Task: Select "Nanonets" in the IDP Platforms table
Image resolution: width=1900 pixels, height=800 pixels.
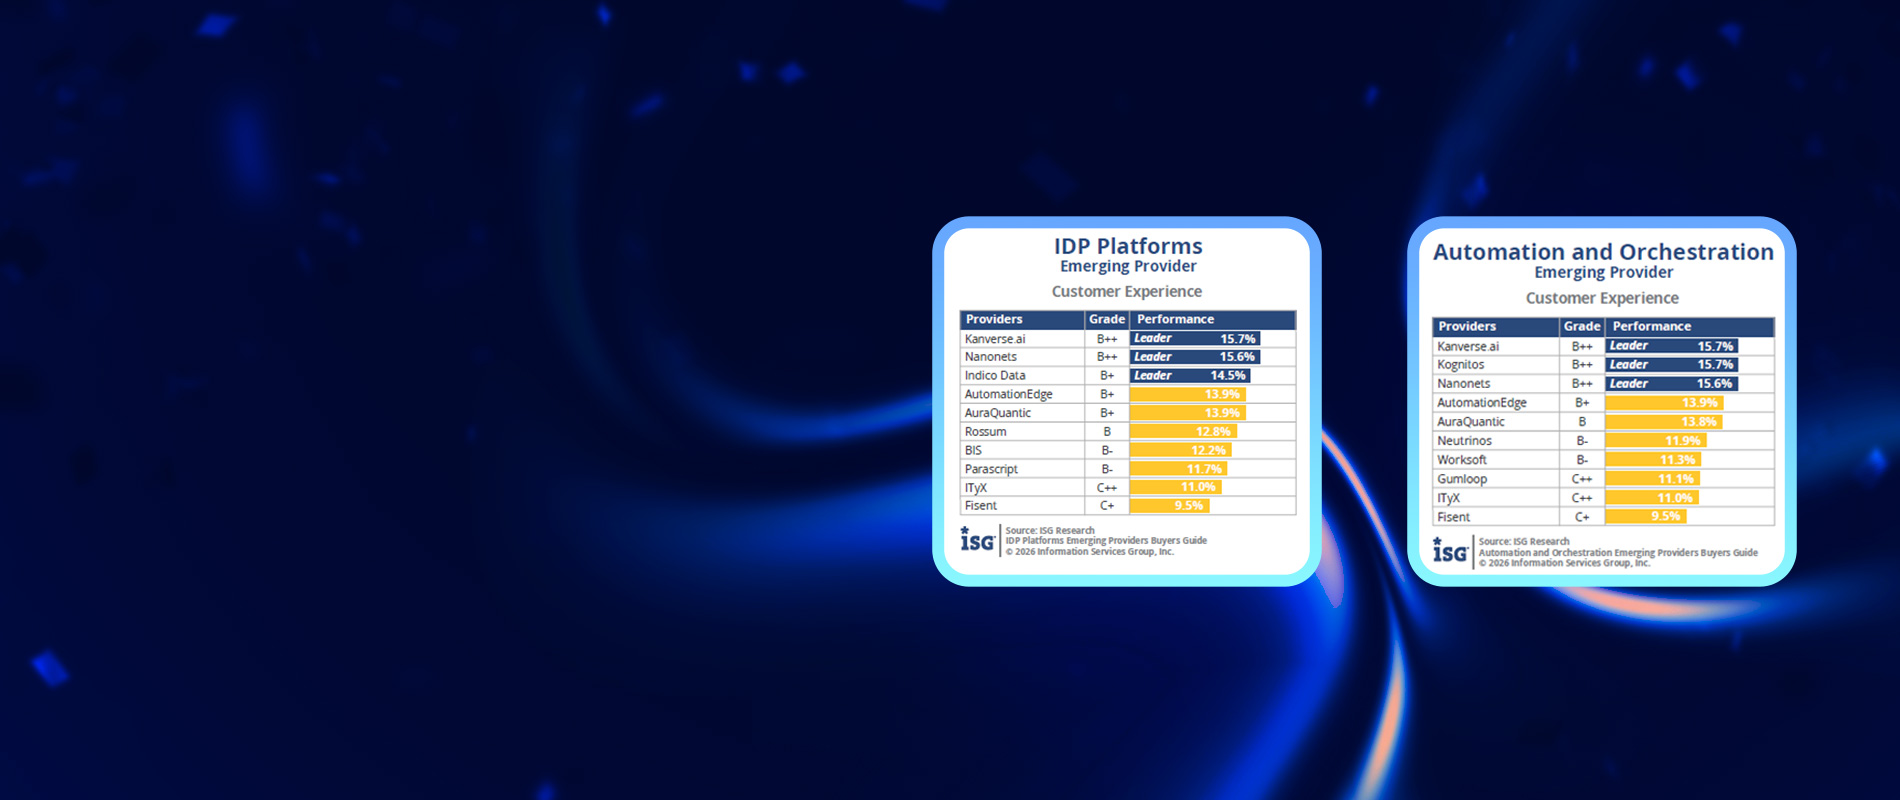Action: tap(990, 357)
